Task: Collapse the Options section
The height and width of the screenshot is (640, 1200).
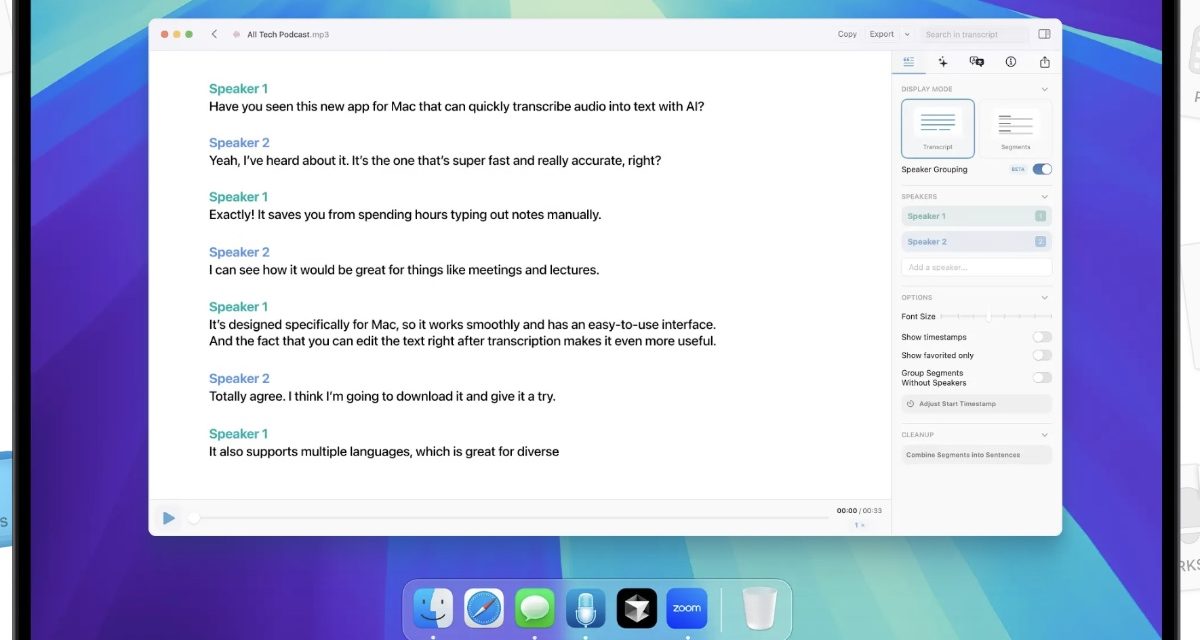Action: [x=1045, y=297]
